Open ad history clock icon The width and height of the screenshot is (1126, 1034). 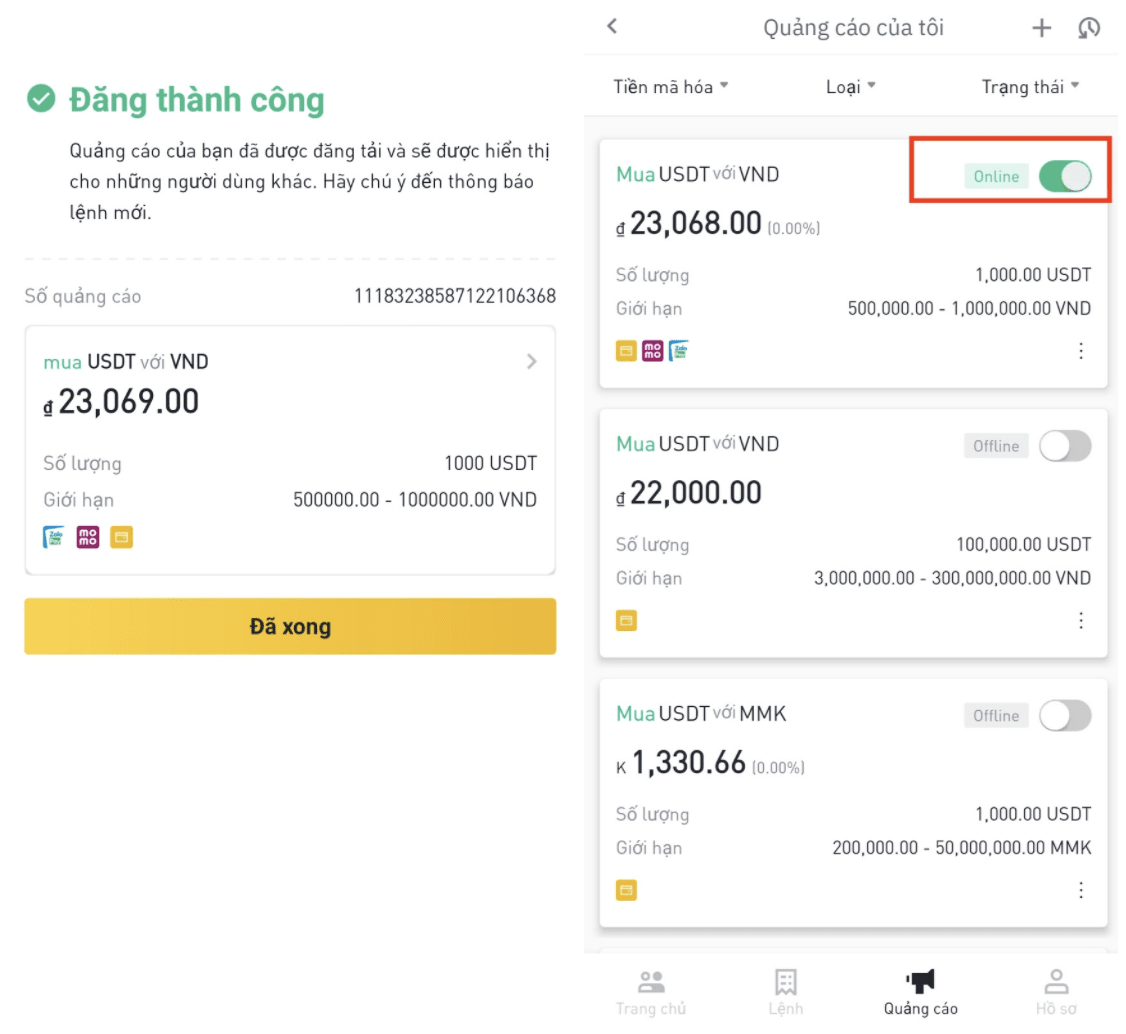pyautogui.click(x=1089, y=28)
